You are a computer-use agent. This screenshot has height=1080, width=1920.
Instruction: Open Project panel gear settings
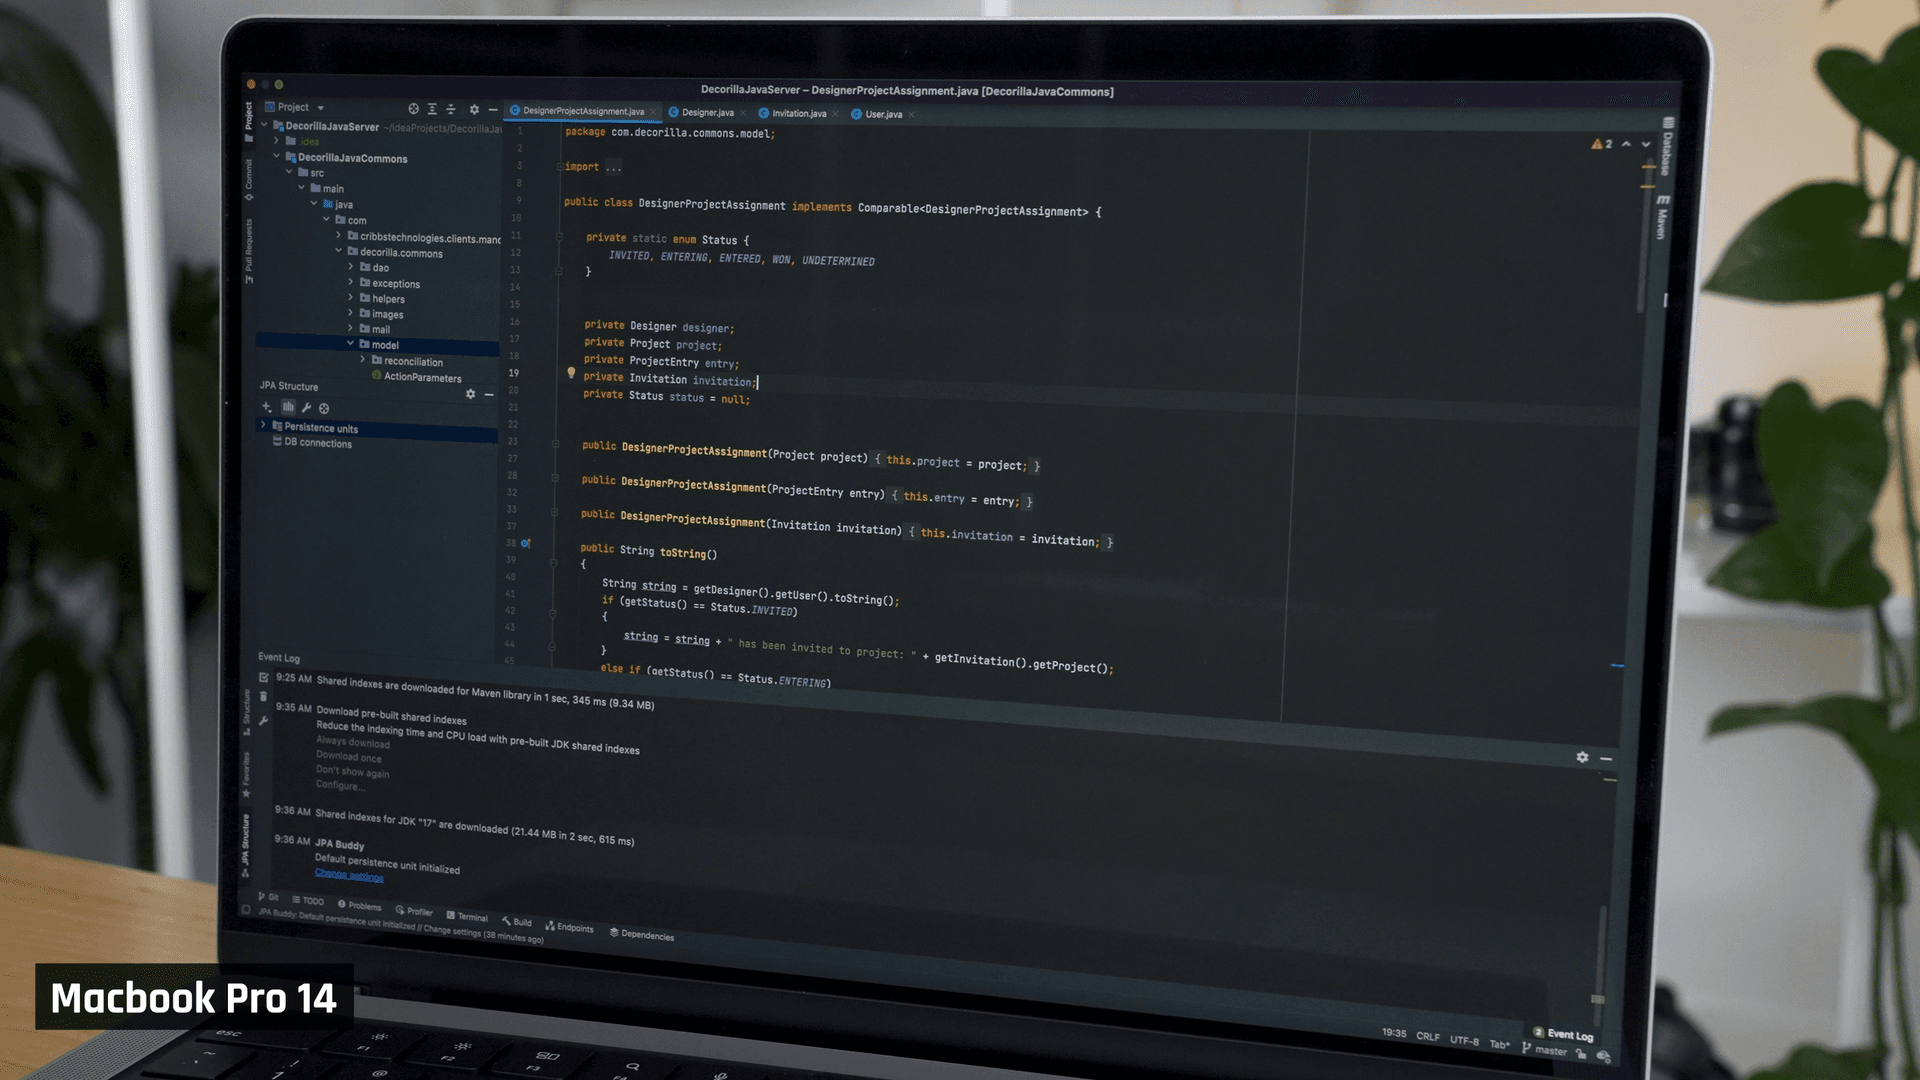click(x=474, y=109)
